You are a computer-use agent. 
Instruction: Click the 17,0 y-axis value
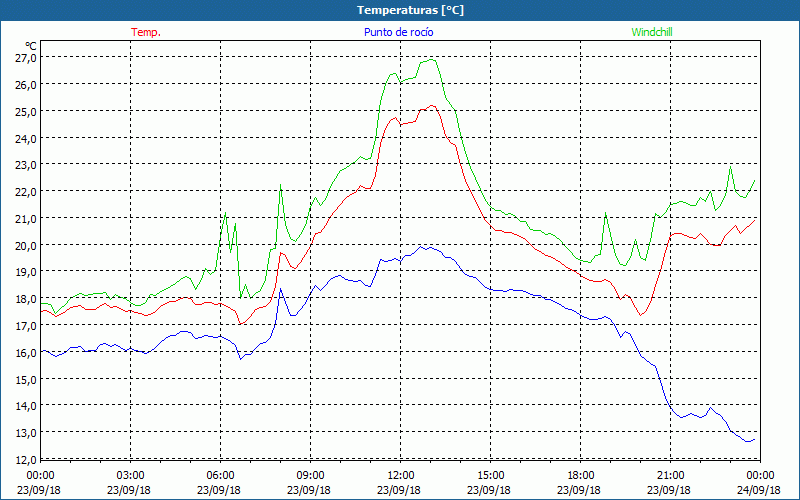26,326
